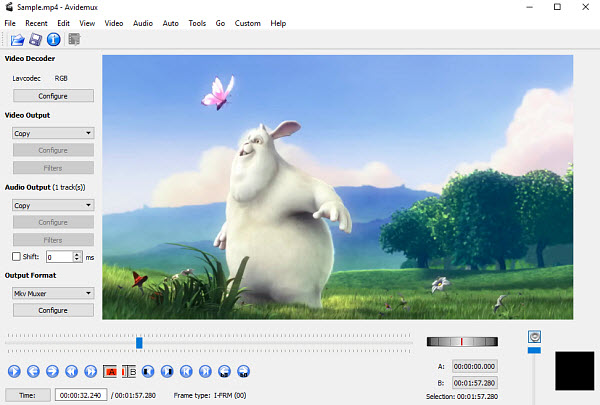Jump to the next keyframe (double right arrows)
Screen dimensions: 600x405
point(91,371)
